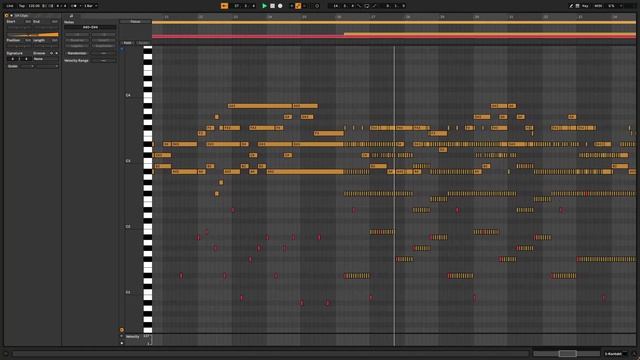This screenshot has width=640, height=360.
Task: Click the orange envelope toggle above Velocity lane
Action: (x=122, y=330)
